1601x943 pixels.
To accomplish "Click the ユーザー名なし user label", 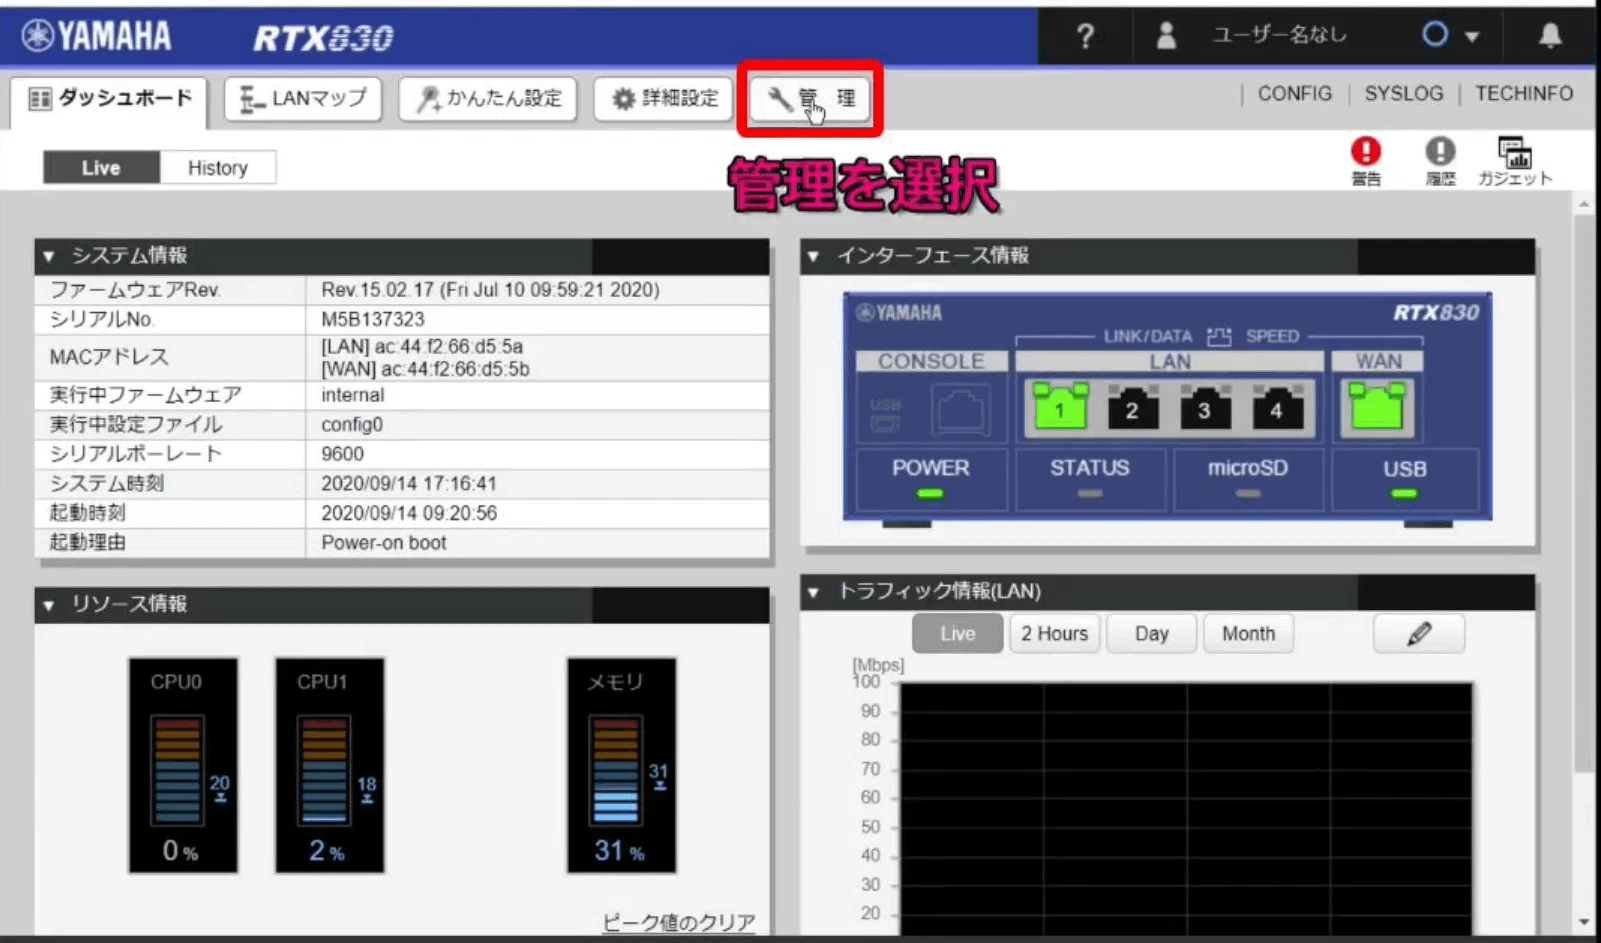I will [1279, 35].
